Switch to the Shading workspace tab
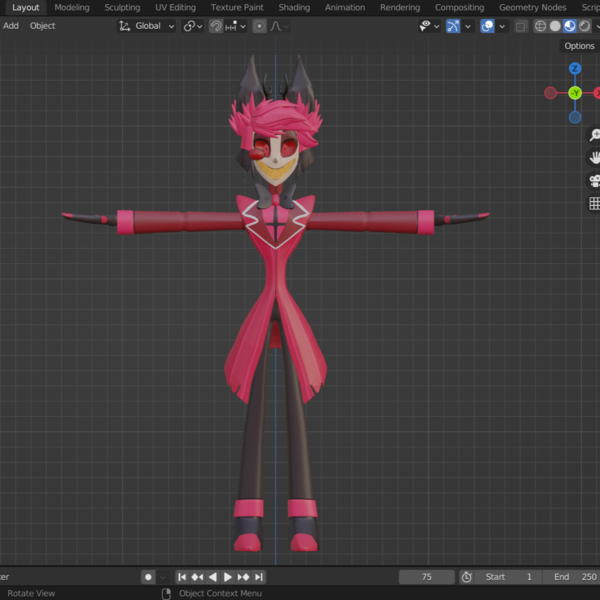Image resolution: width=600 pixels, height=600 pixels. [x=294, y=7]
